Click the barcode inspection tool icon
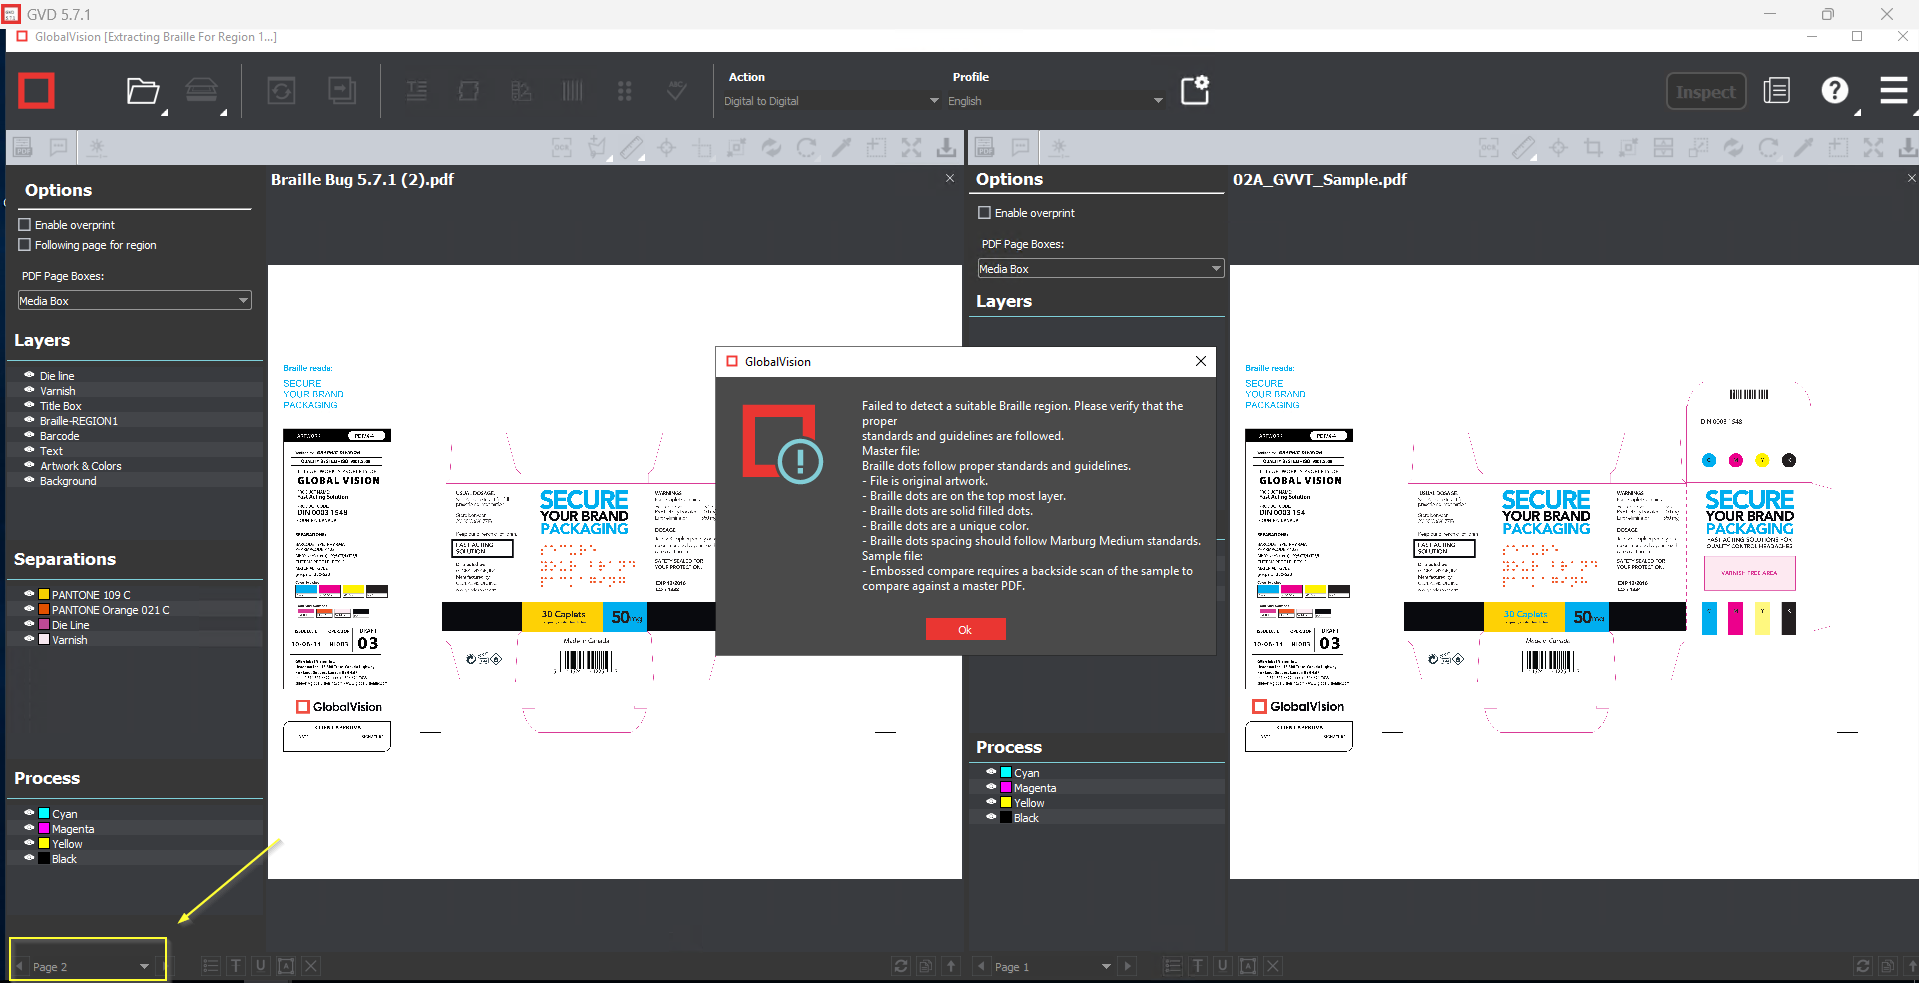The height and width of the screenshot is (983, 1919). pyautogui.click(x=572, y=91)
